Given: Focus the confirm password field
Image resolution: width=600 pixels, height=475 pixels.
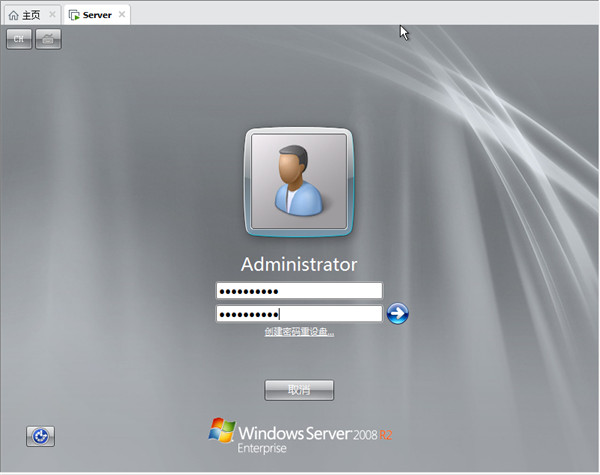Looking at the screenshot, I should click(299, 314).
